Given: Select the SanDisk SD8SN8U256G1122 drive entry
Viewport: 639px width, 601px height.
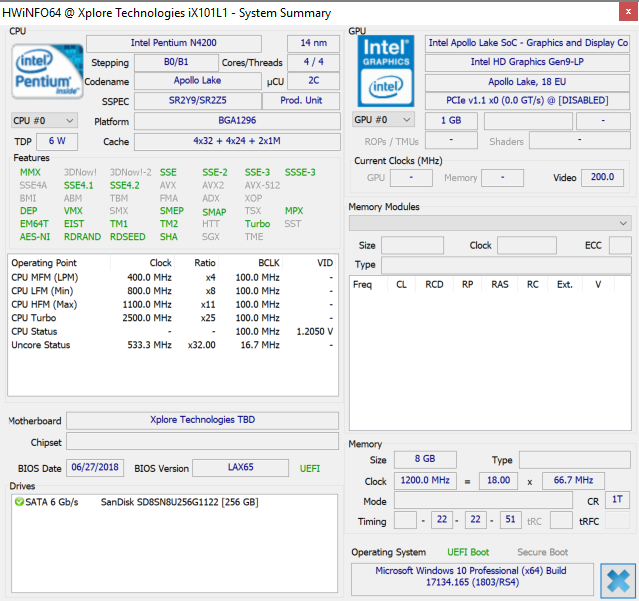Looking at the screenshot, I should coord(179,502).
